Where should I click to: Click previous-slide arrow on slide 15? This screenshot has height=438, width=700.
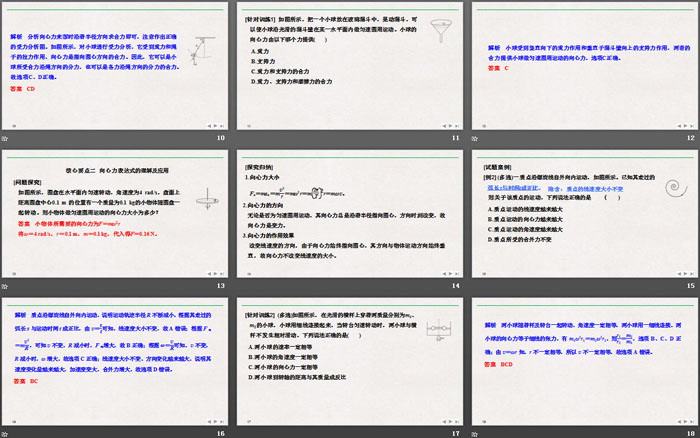[679, 274]
